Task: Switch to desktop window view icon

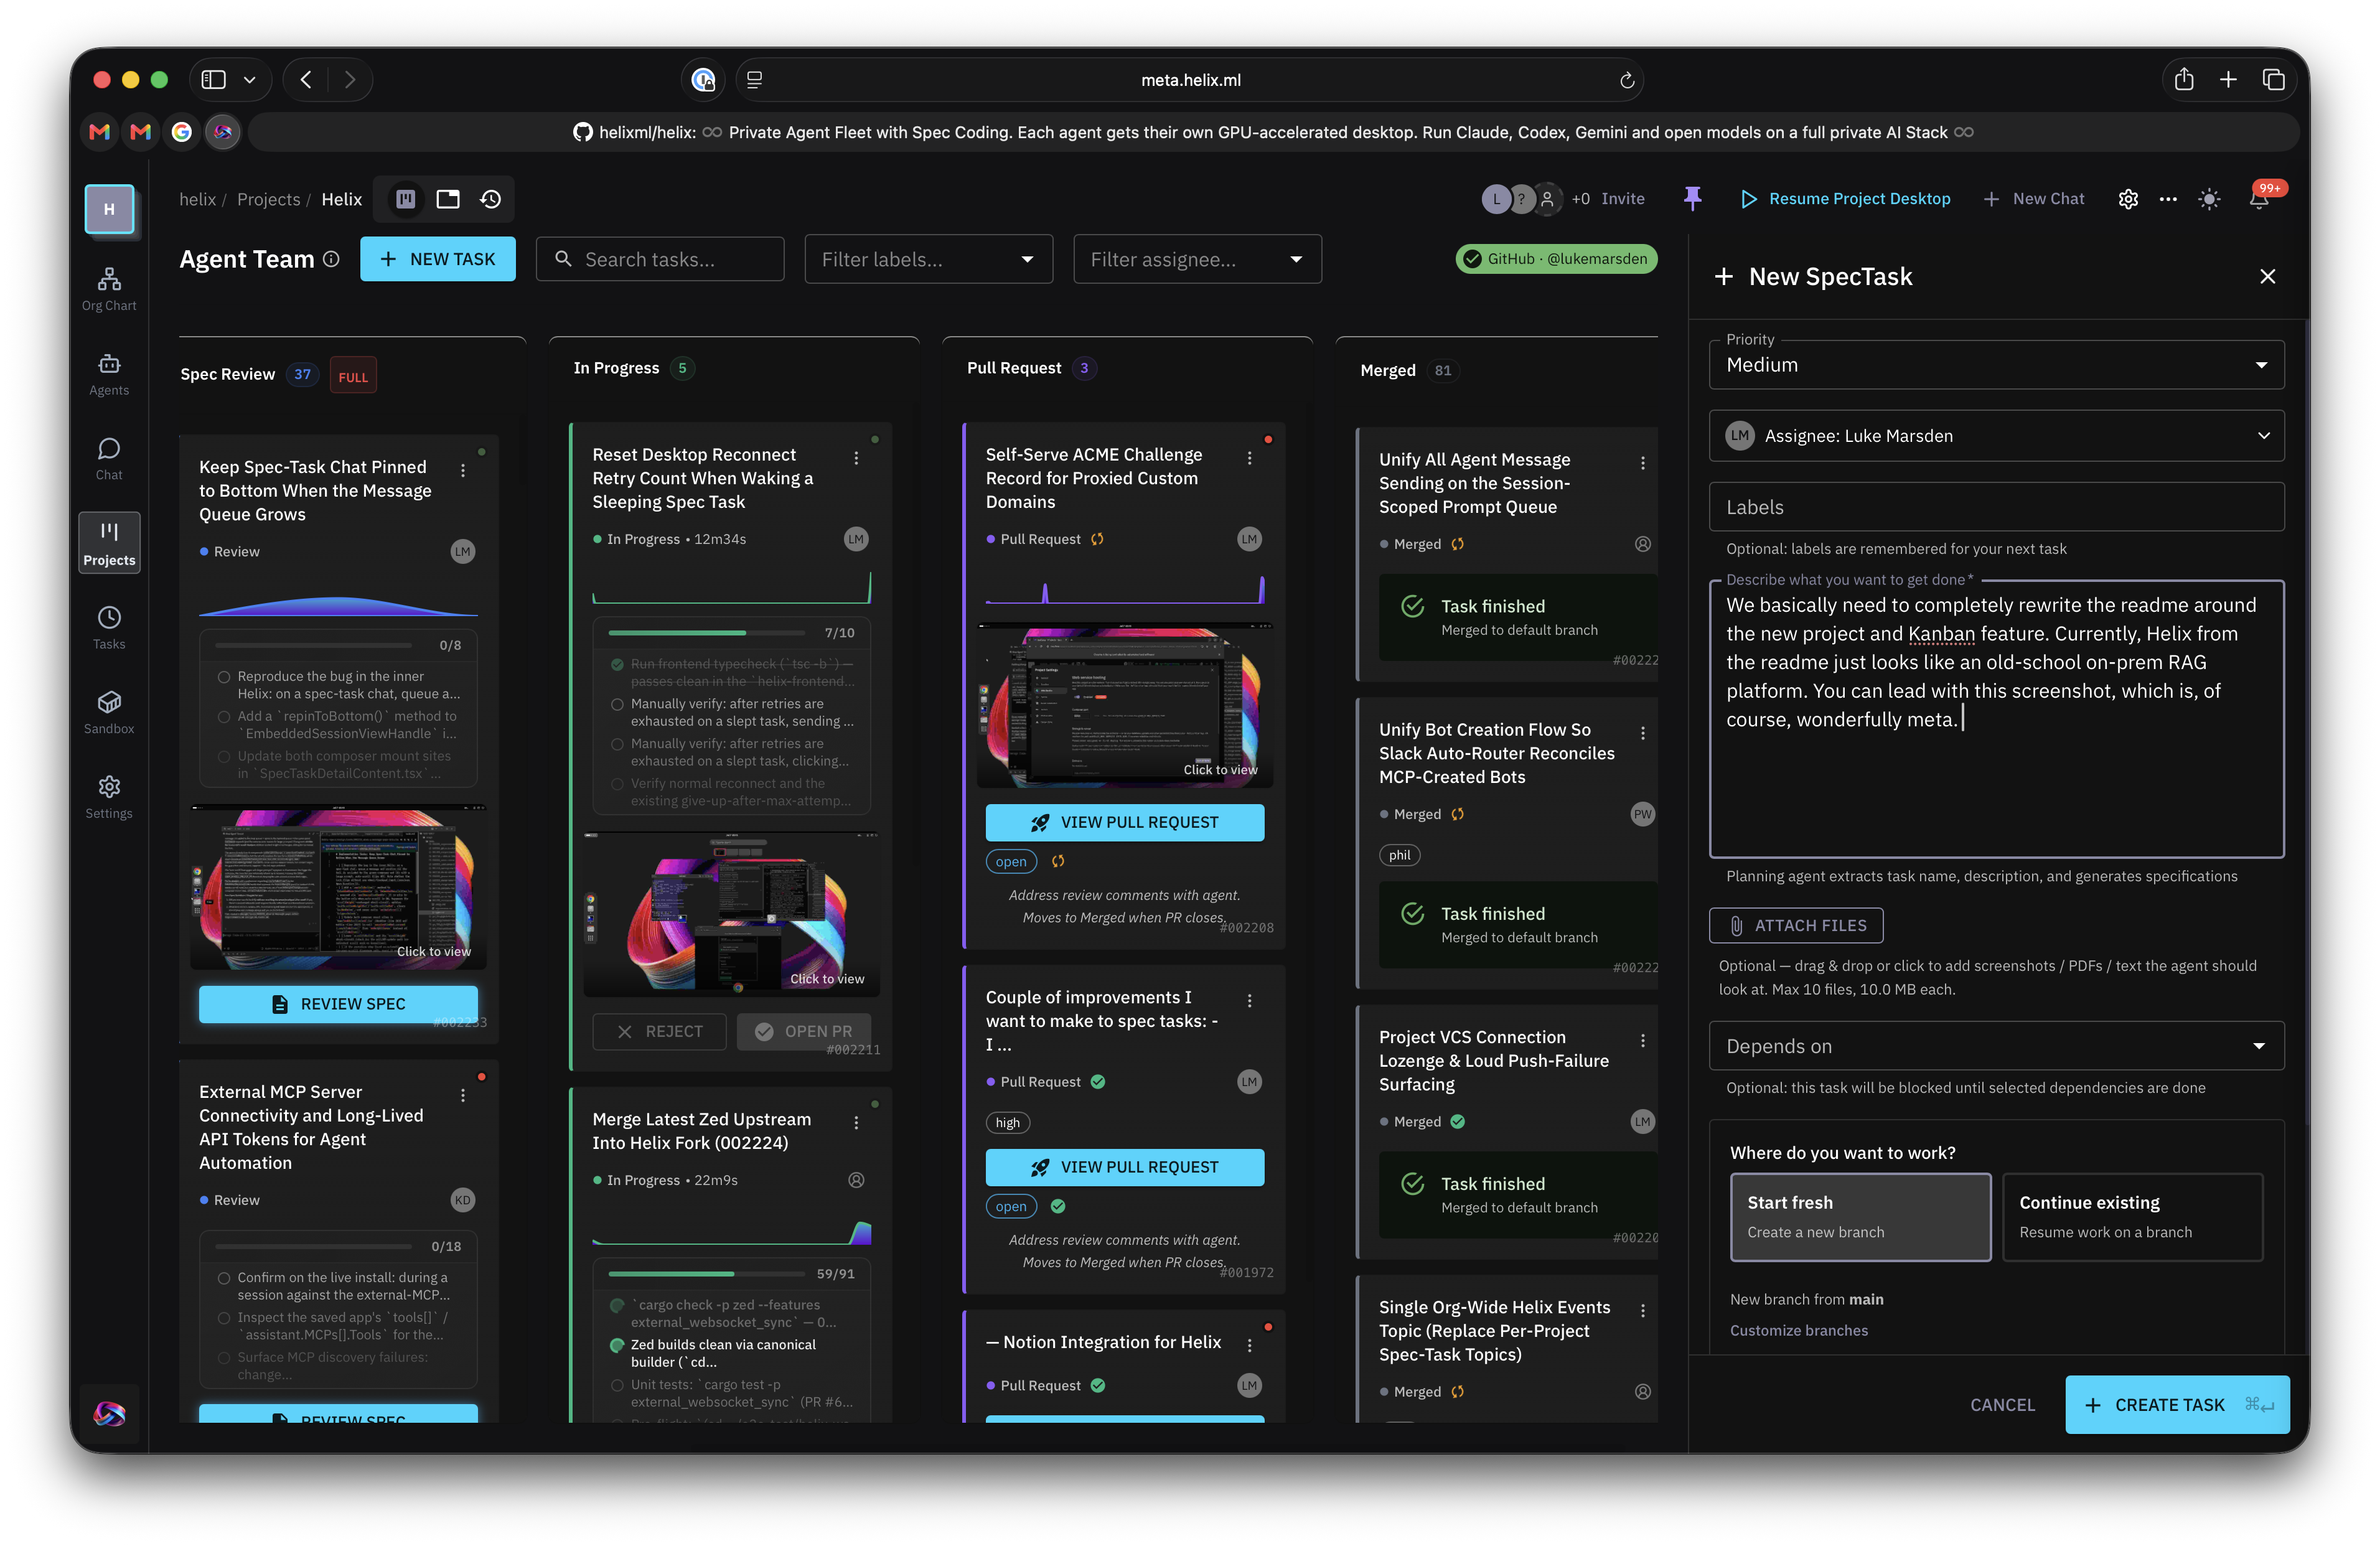Action: coord(448,199)
